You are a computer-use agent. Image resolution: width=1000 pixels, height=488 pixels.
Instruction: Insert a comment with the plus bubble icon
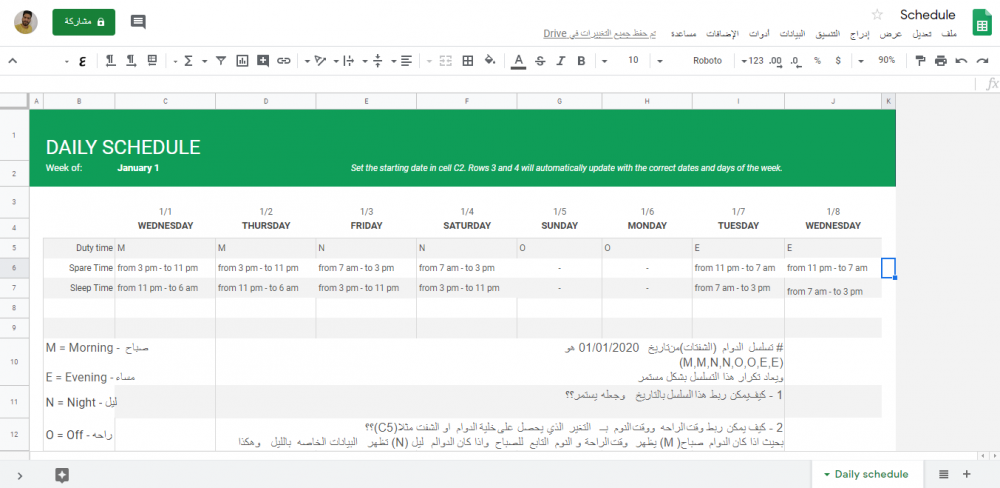point(263,61)
